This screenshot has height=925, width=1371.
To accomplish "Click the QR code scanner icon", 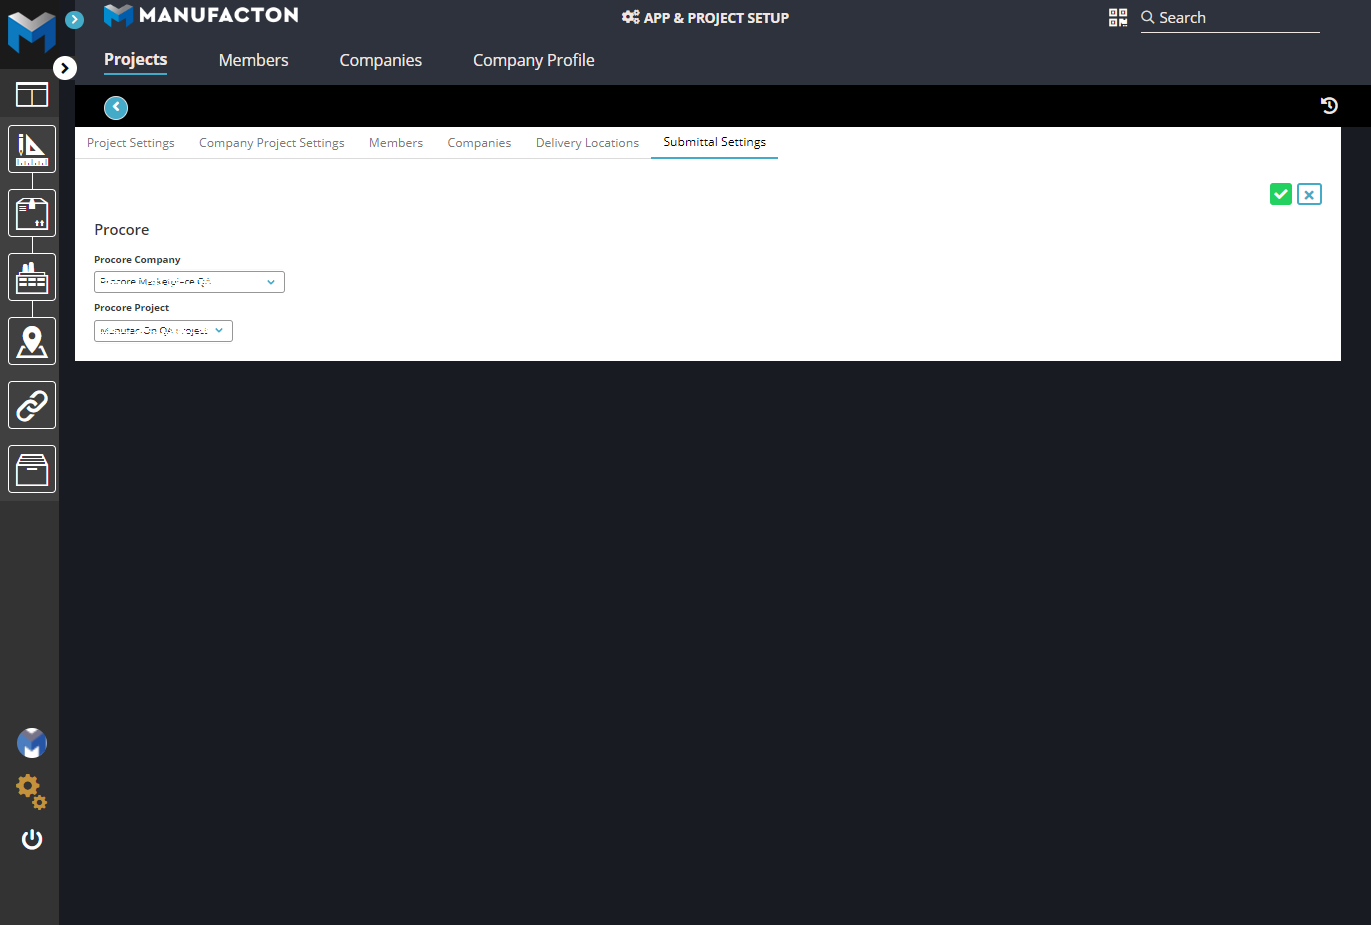I will pos(1117,17).
